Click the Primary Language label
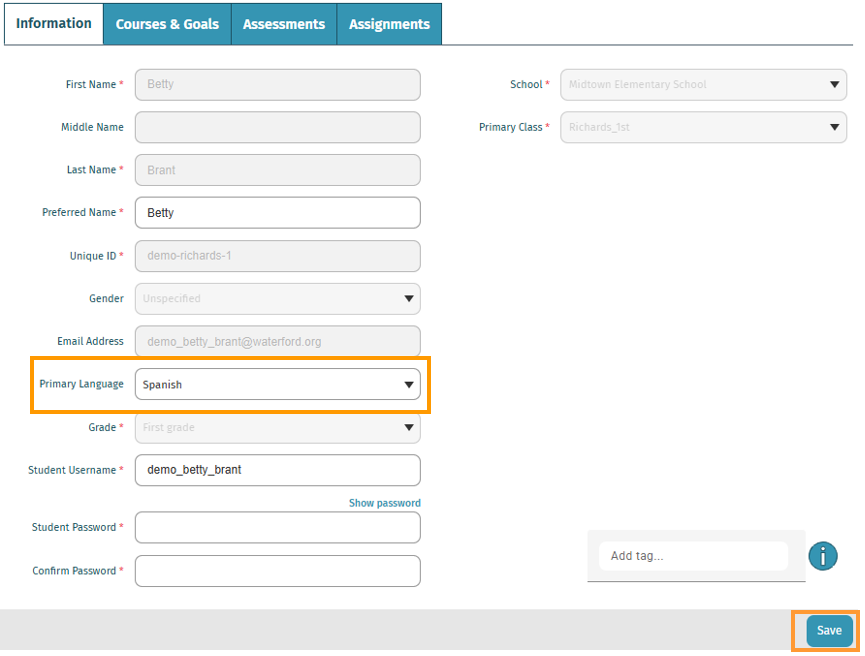The width and height of the screenshot is (865, 656). coord(81,384)
